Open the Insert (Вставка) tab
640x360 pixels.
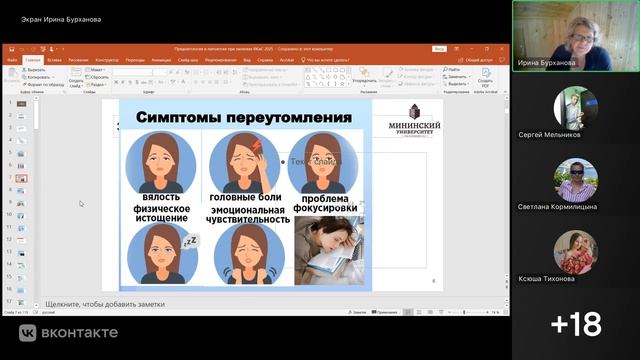click(x=54, y=60)
